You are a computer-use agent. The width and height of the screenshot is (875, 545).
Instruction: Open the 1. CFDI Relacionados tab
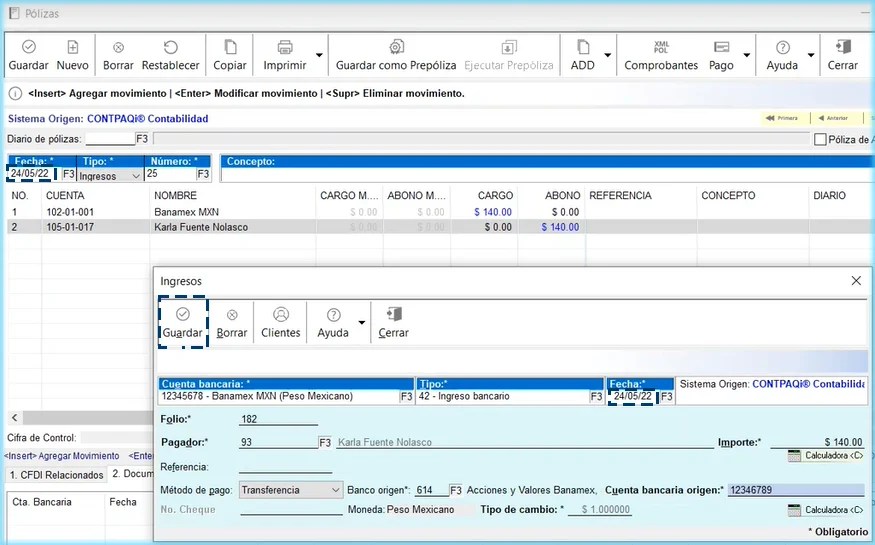coord(57,475)
